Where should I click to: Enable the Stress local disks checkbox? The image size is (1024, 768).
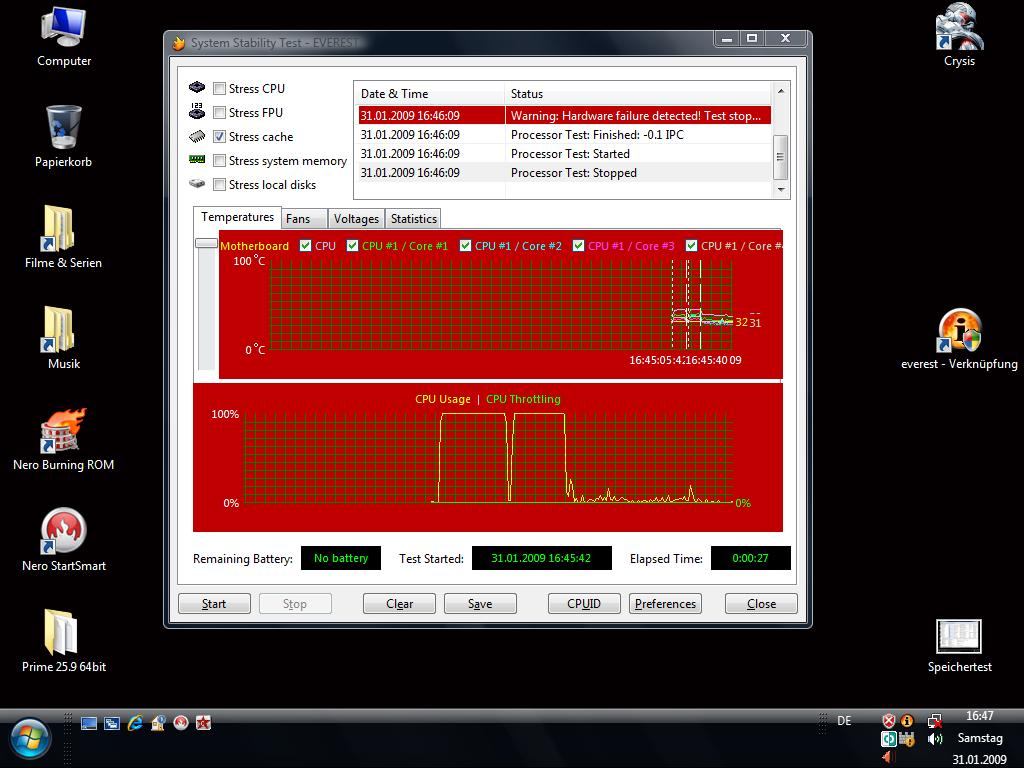tap(220, 185)
